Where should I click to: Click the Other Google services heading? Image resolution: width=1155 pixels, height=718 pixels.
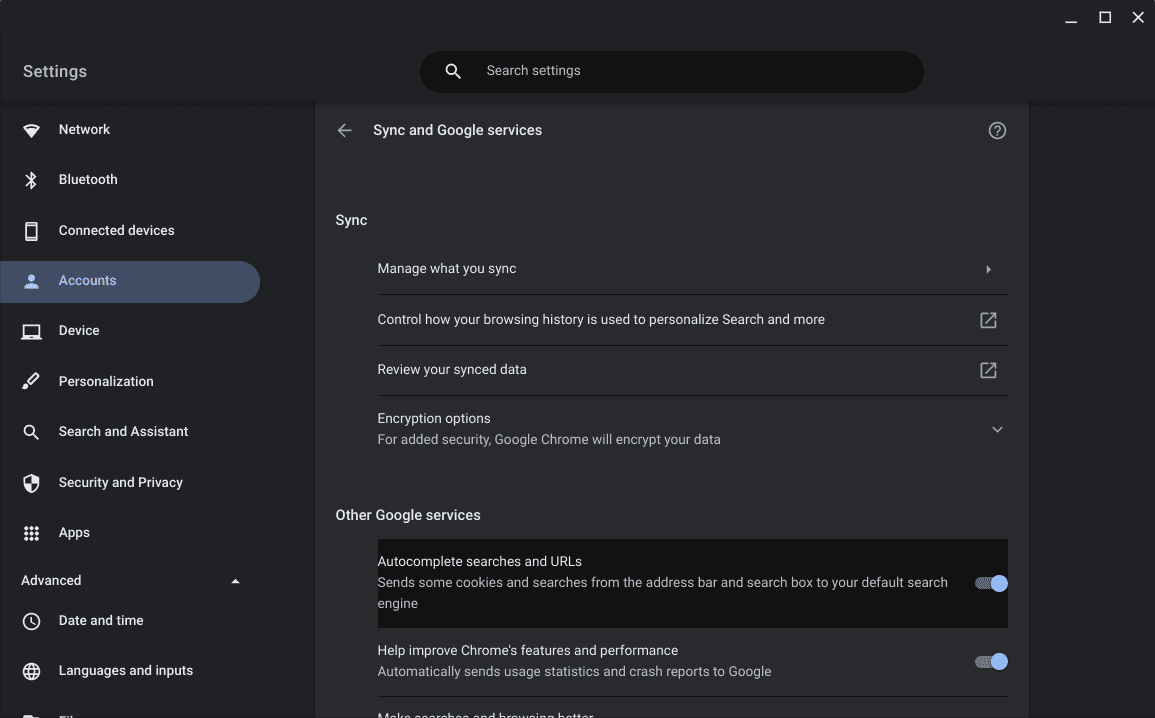click(408, 515)
